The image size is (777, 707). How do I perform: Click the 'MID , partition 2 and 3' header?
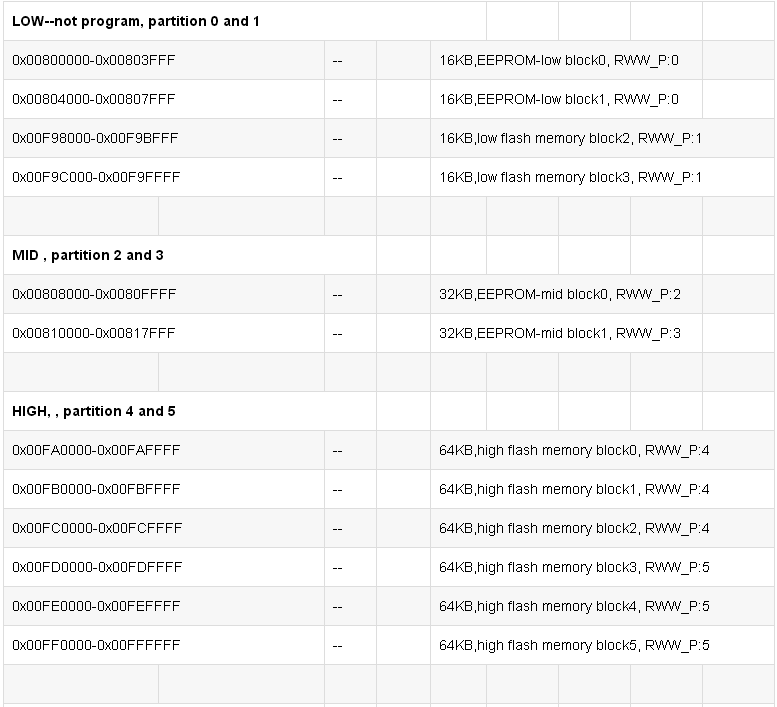(88, 255)
